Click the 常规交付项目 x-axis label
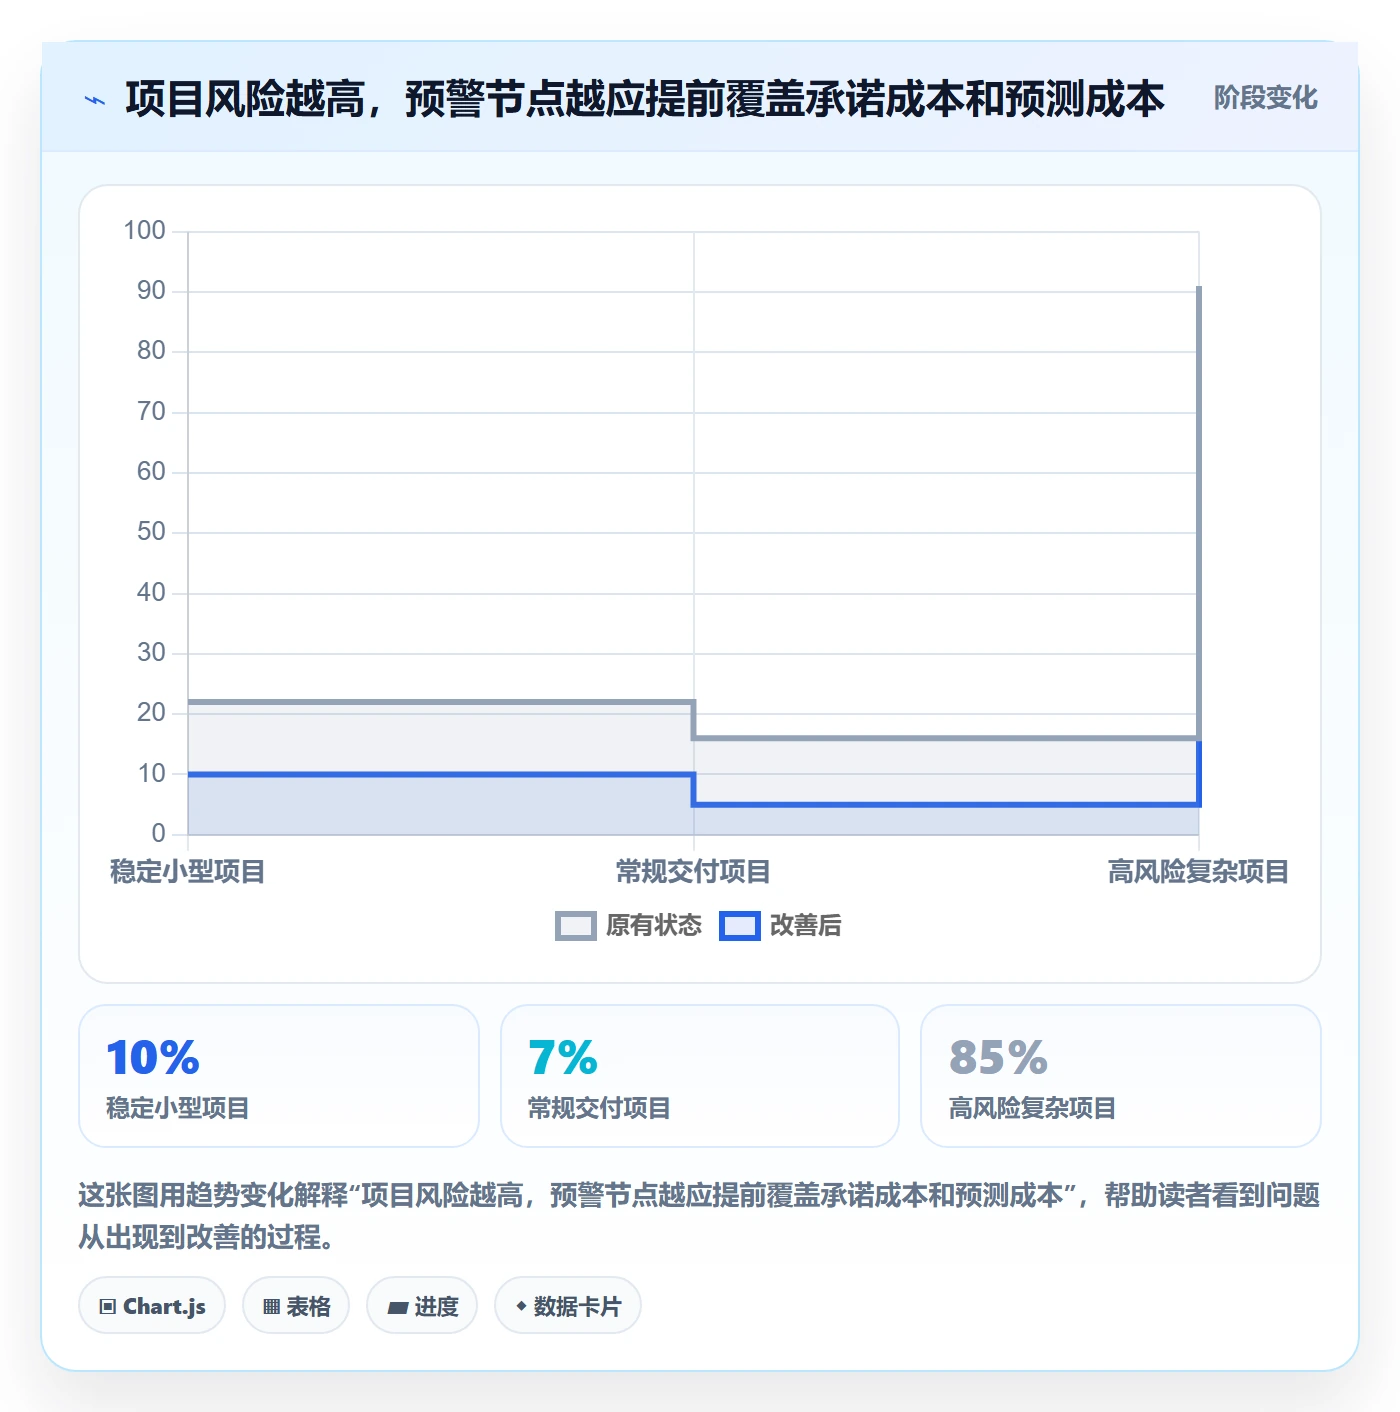Screen dimensions: 1400x1412 (693, 872)
